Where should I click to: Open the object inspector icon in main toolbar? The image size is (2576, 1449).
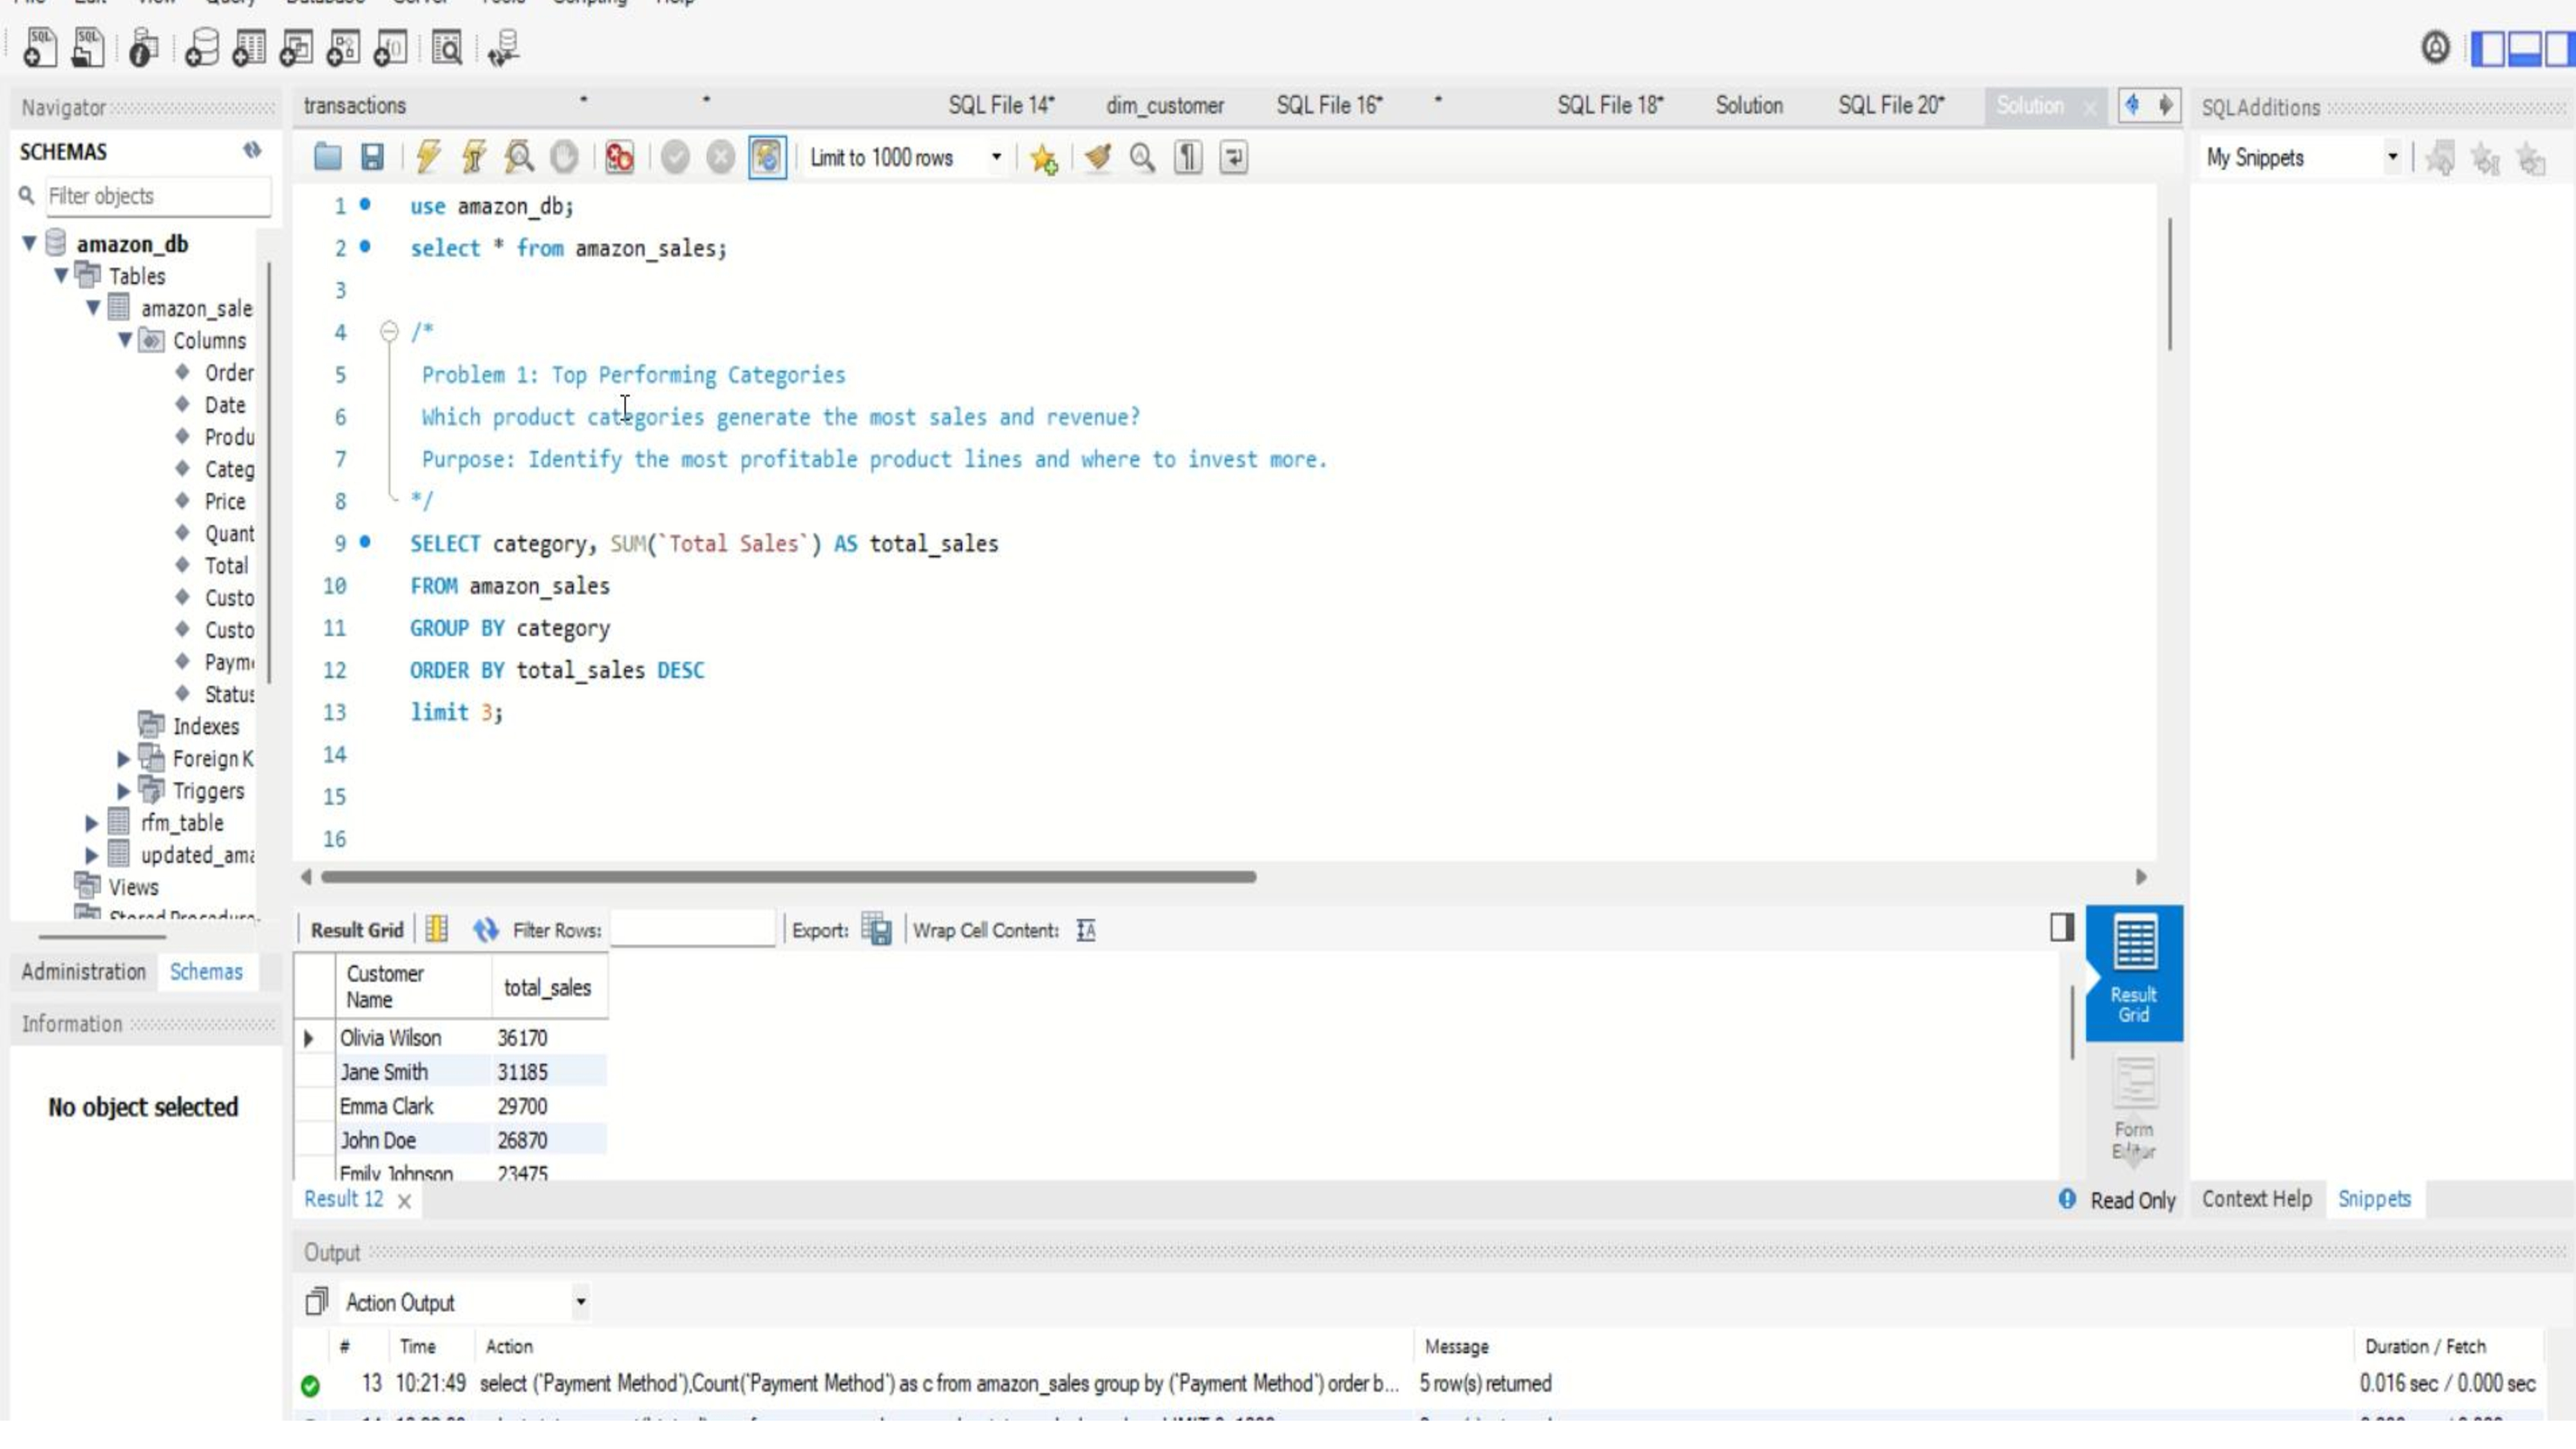pyautogui.click(x=144, y=47)
